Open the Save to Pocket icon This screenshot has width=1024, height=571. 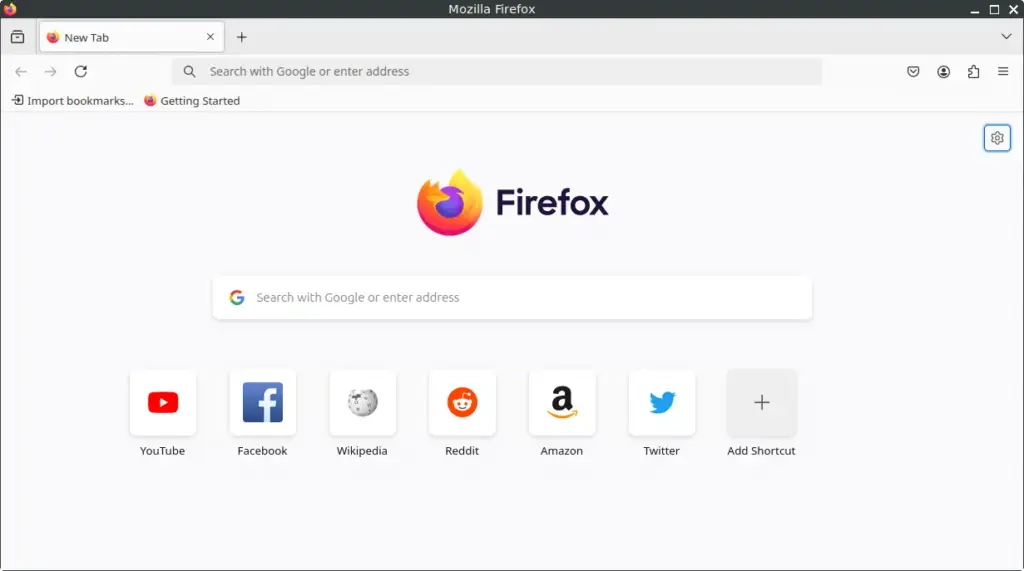coord(913,72)
